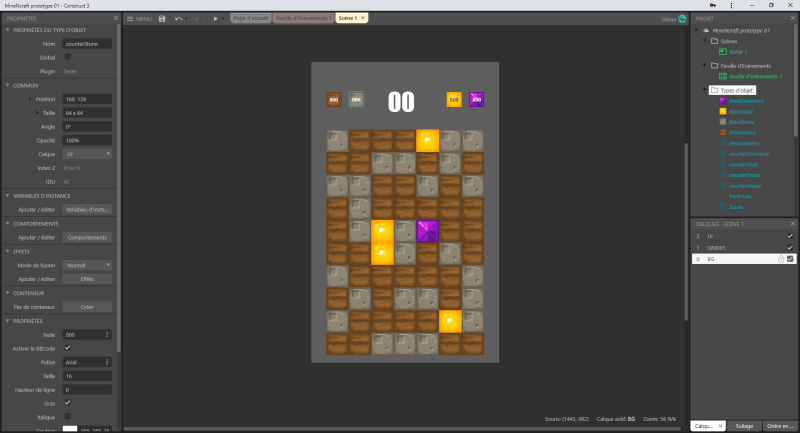Toggle Activer le BBCode checkbox

[67, 348]
